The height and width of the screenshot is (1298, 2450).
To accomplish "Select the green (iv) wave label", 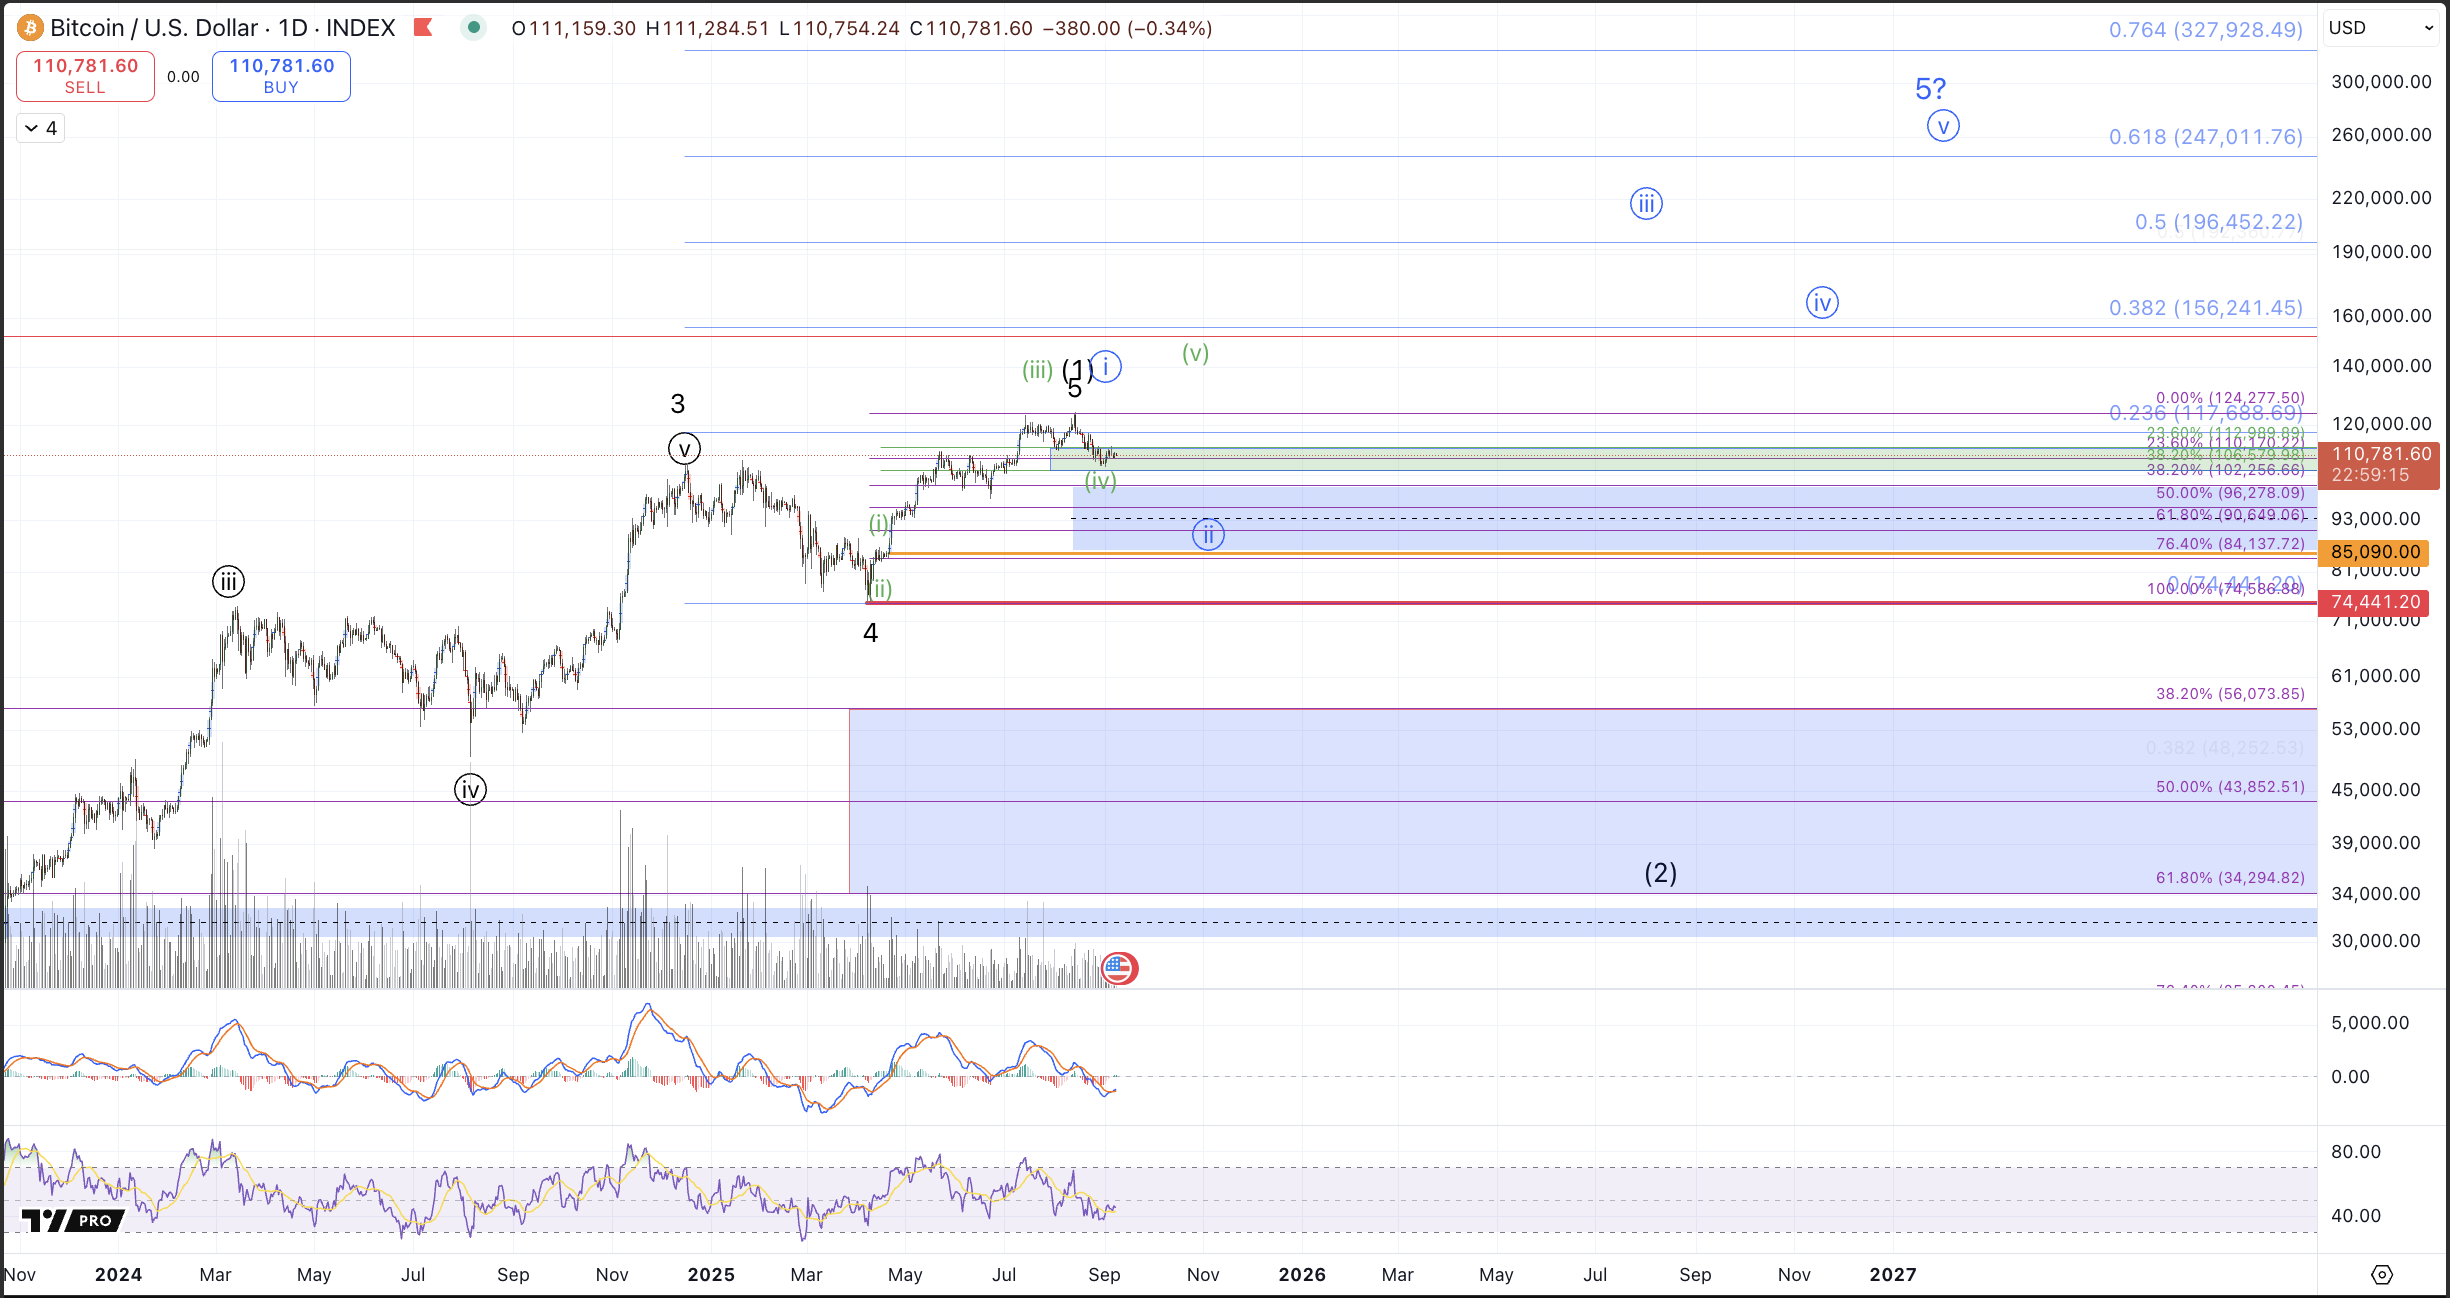I will [x=1100, y=481].
